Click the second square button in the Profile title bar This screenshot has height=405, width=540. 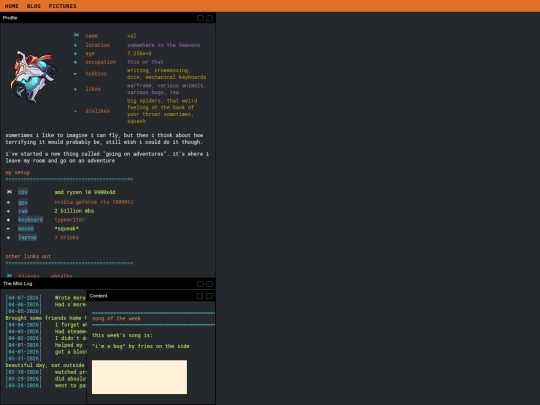click(209, 18)
